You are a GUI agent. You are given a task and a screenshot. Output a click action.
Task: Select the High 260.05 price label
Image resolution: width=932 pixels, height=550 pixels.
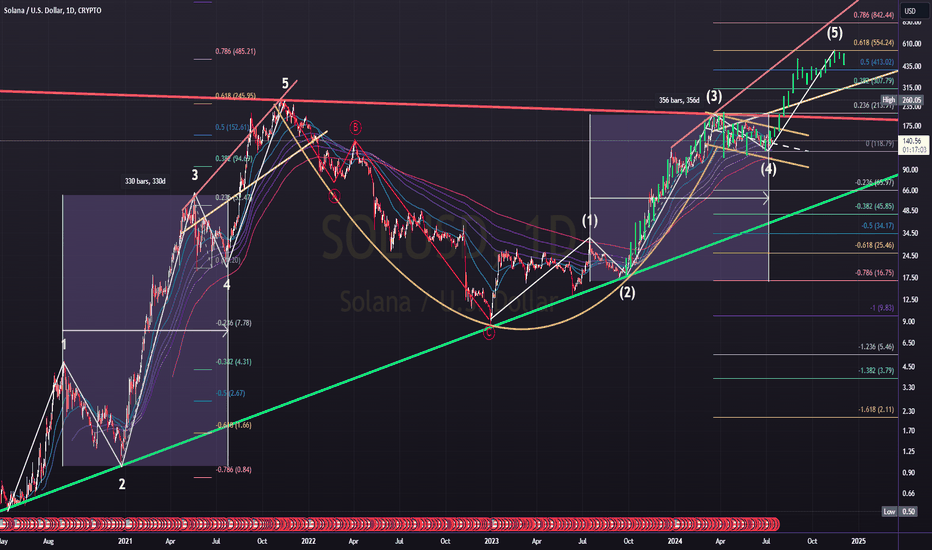(902, 100)
